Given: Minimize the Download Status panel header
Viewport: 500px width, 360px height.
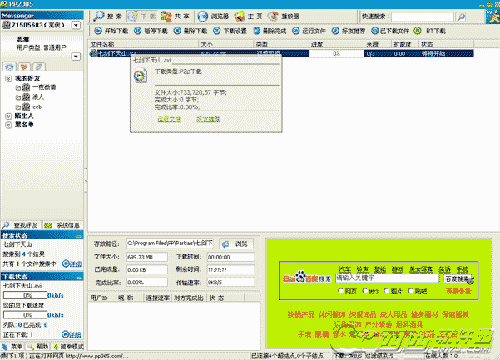Looking at the screenshot, I should click(x=79, y=277).
